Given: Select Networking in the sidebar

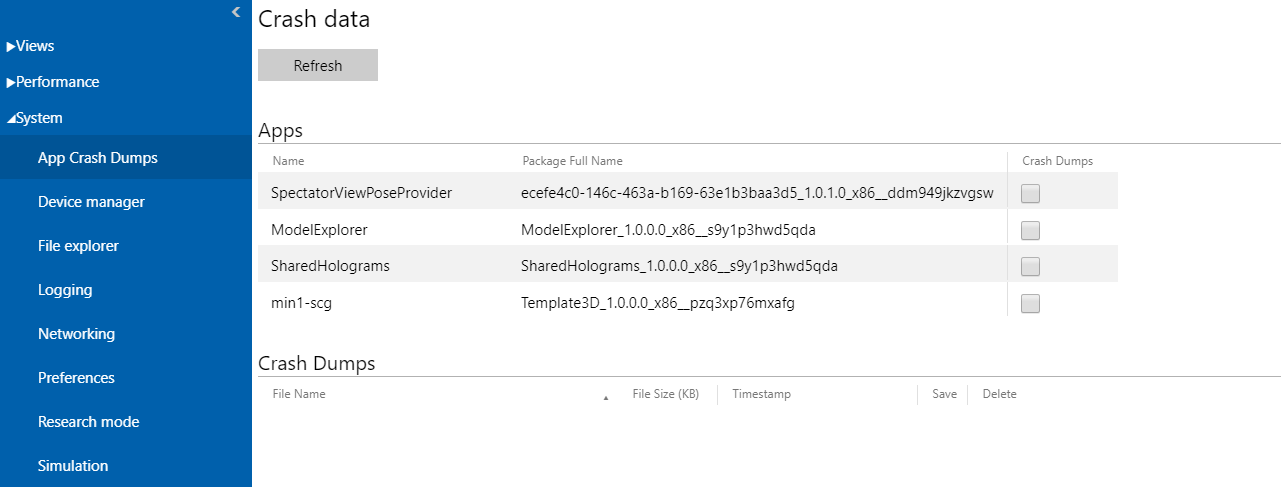Looking at the screenshot, I should point(76,334).
